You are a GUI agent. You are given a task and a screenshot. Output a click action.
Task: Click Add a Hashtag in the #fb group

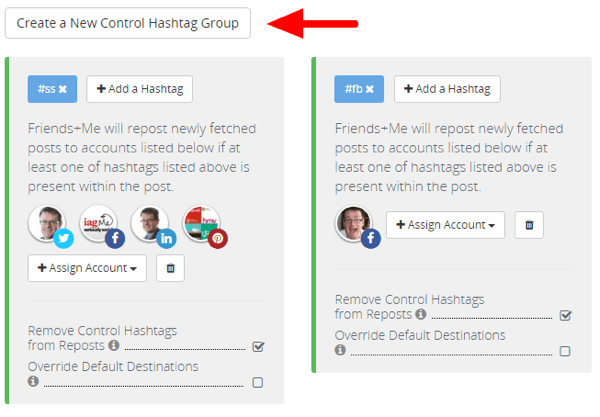(447, 89)
